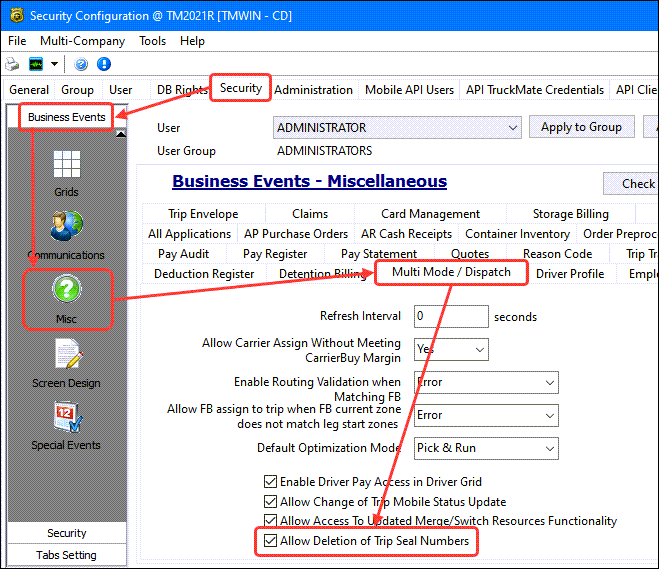Expand Allow Carrier Assign margin dropdown
Image resolution: width=659 pixels, height=569 pixels.
(x=479, y=350)
